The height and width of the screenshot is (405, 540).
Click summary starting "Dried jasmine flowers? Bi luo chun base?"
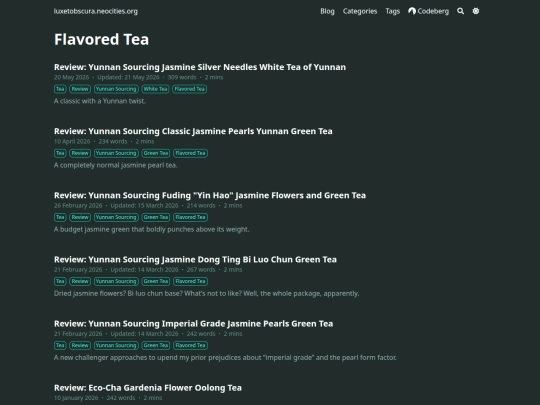(207, 293)
